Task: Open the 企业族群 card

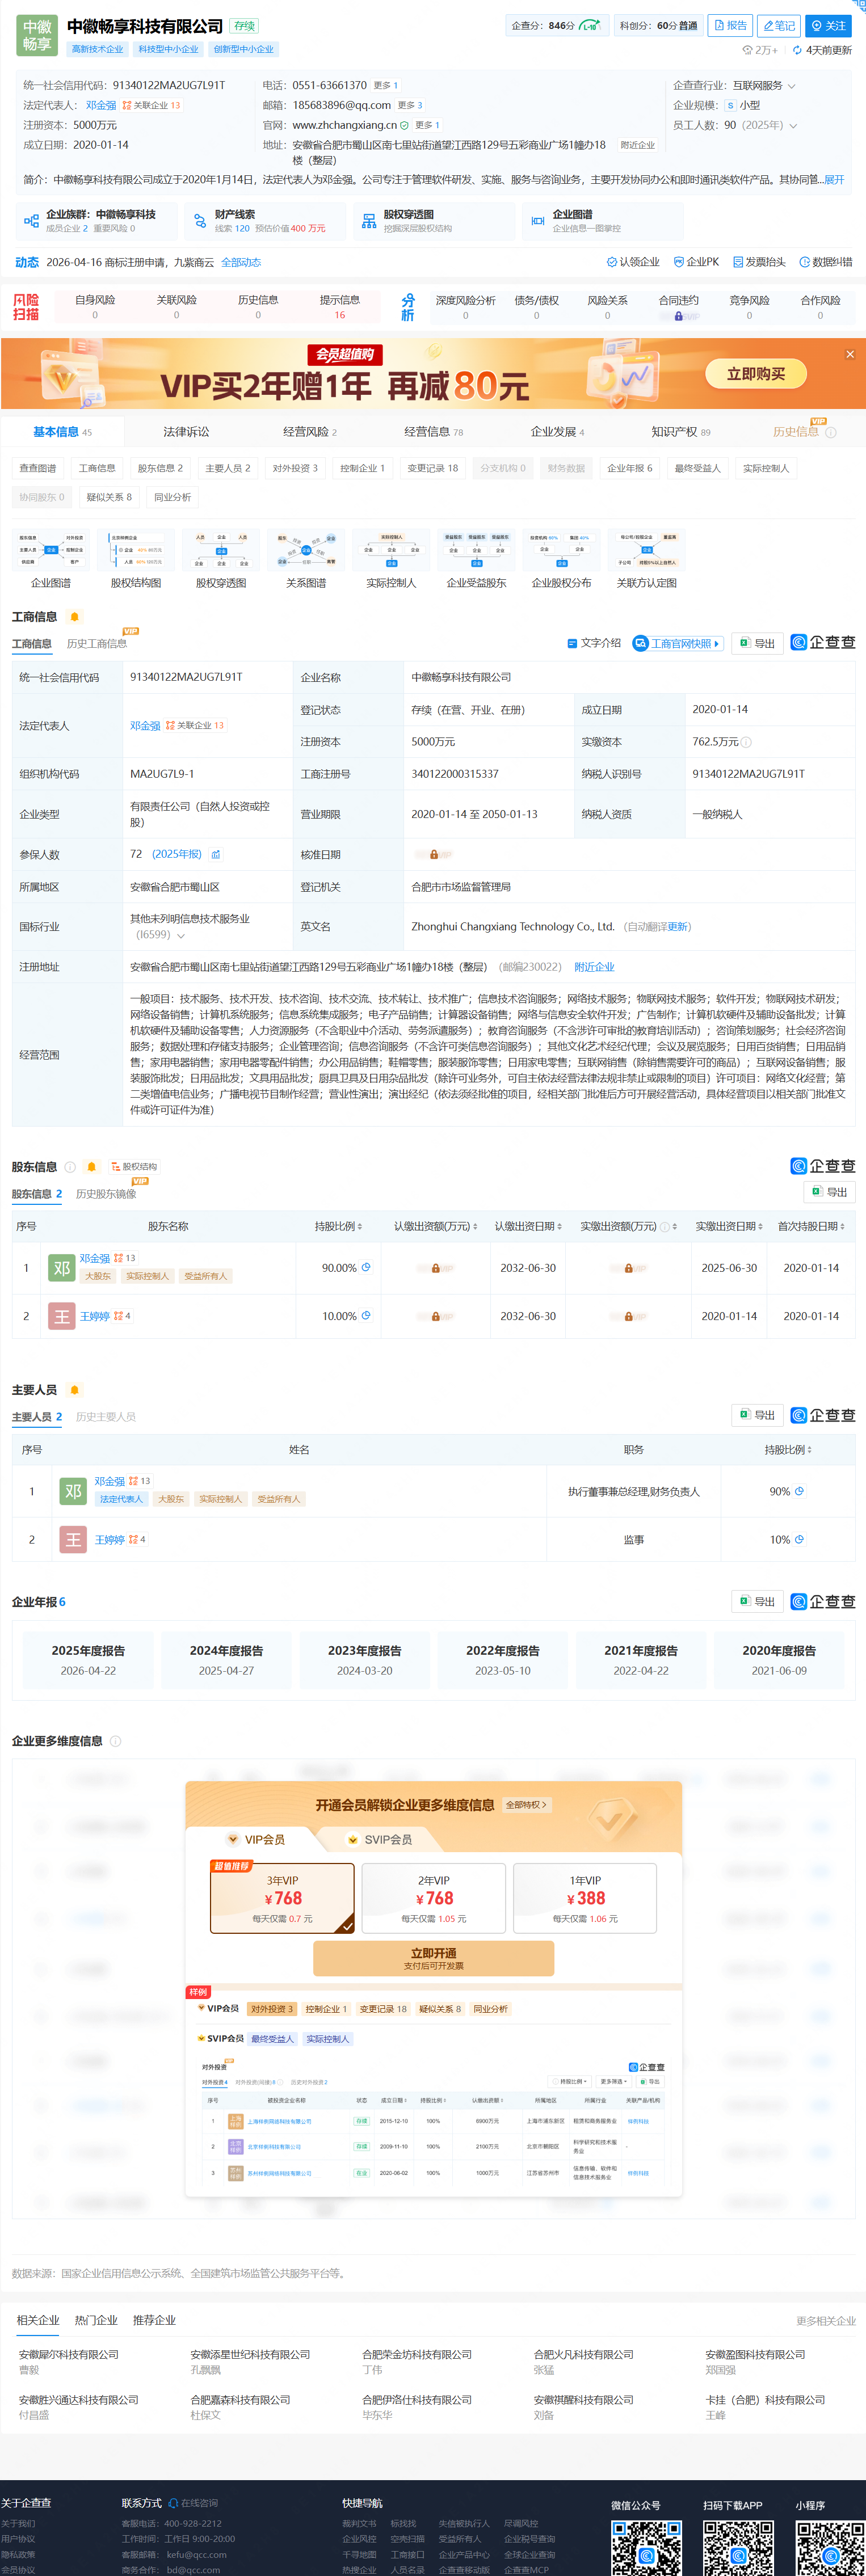Action: (x=96, y=221)
